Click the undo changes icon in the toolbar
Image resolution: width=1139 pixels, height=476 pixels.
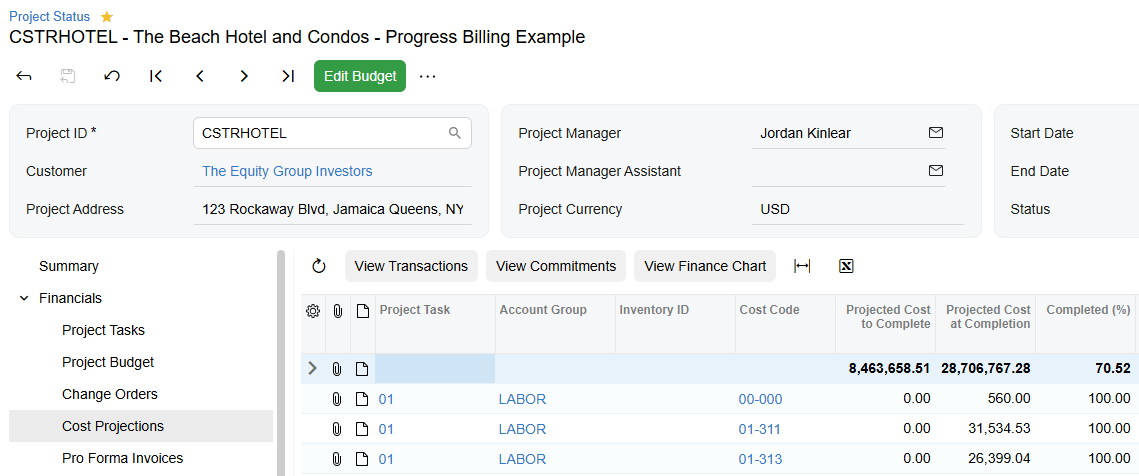[x=112, y=76]
